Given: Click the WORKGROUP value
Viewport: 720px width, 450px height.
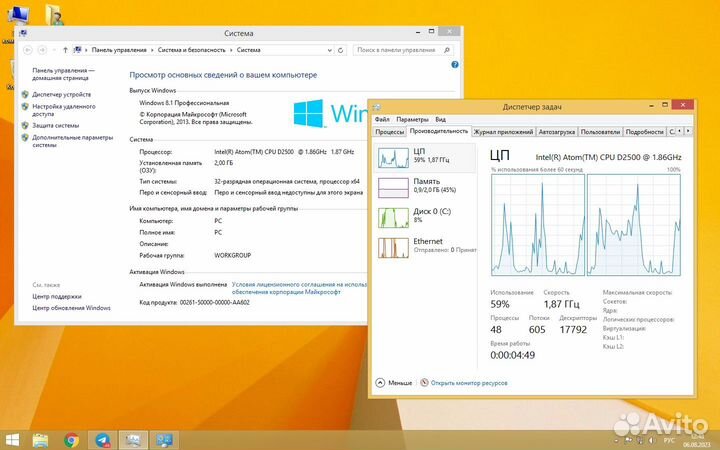Looking at the screenshot, I should tap(232, 255).
